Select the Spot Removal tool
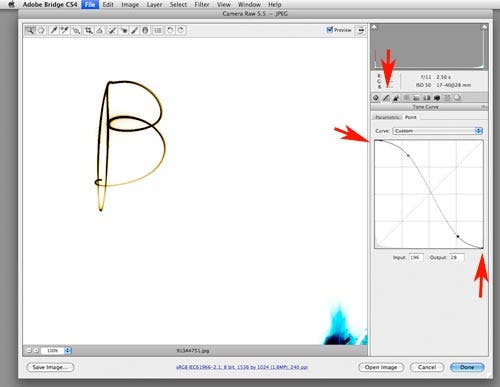 tap(112, 30)
